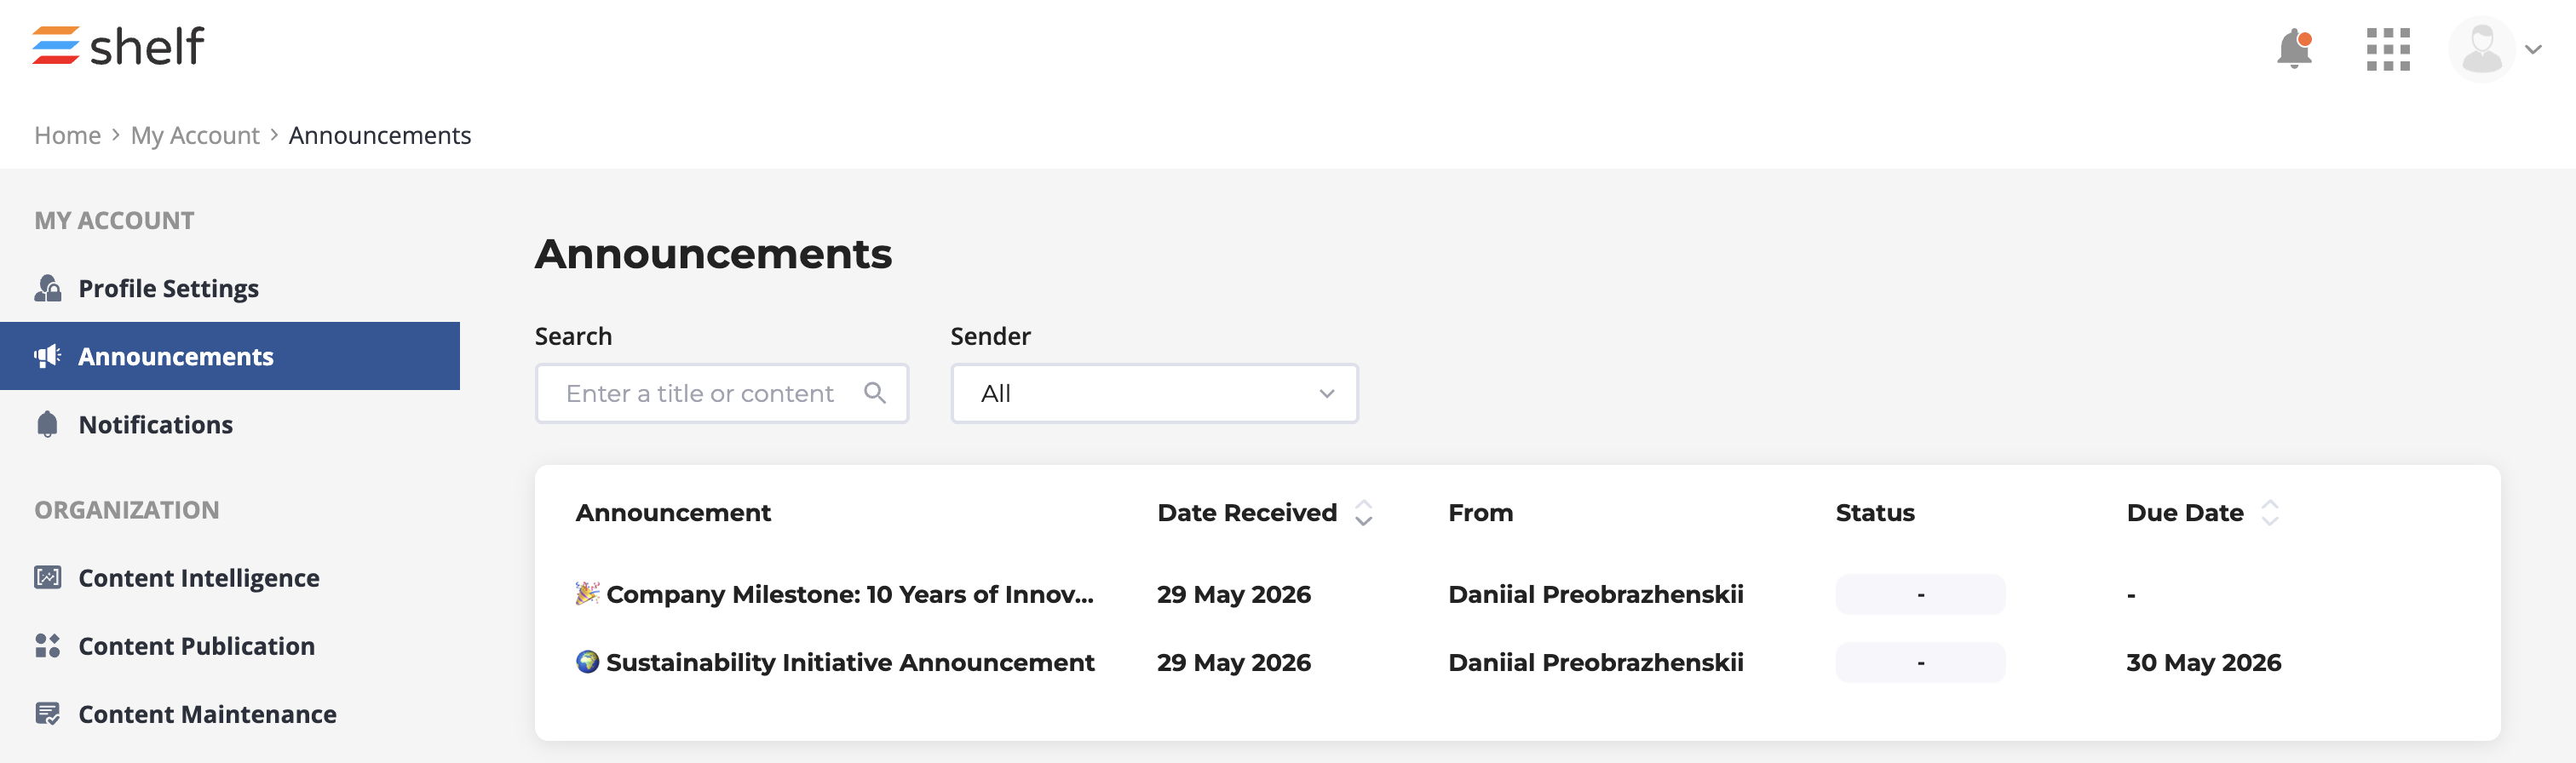Click the user avatar icon
This screenshot has width=2576, height=763.
(x=2481, y=49)
